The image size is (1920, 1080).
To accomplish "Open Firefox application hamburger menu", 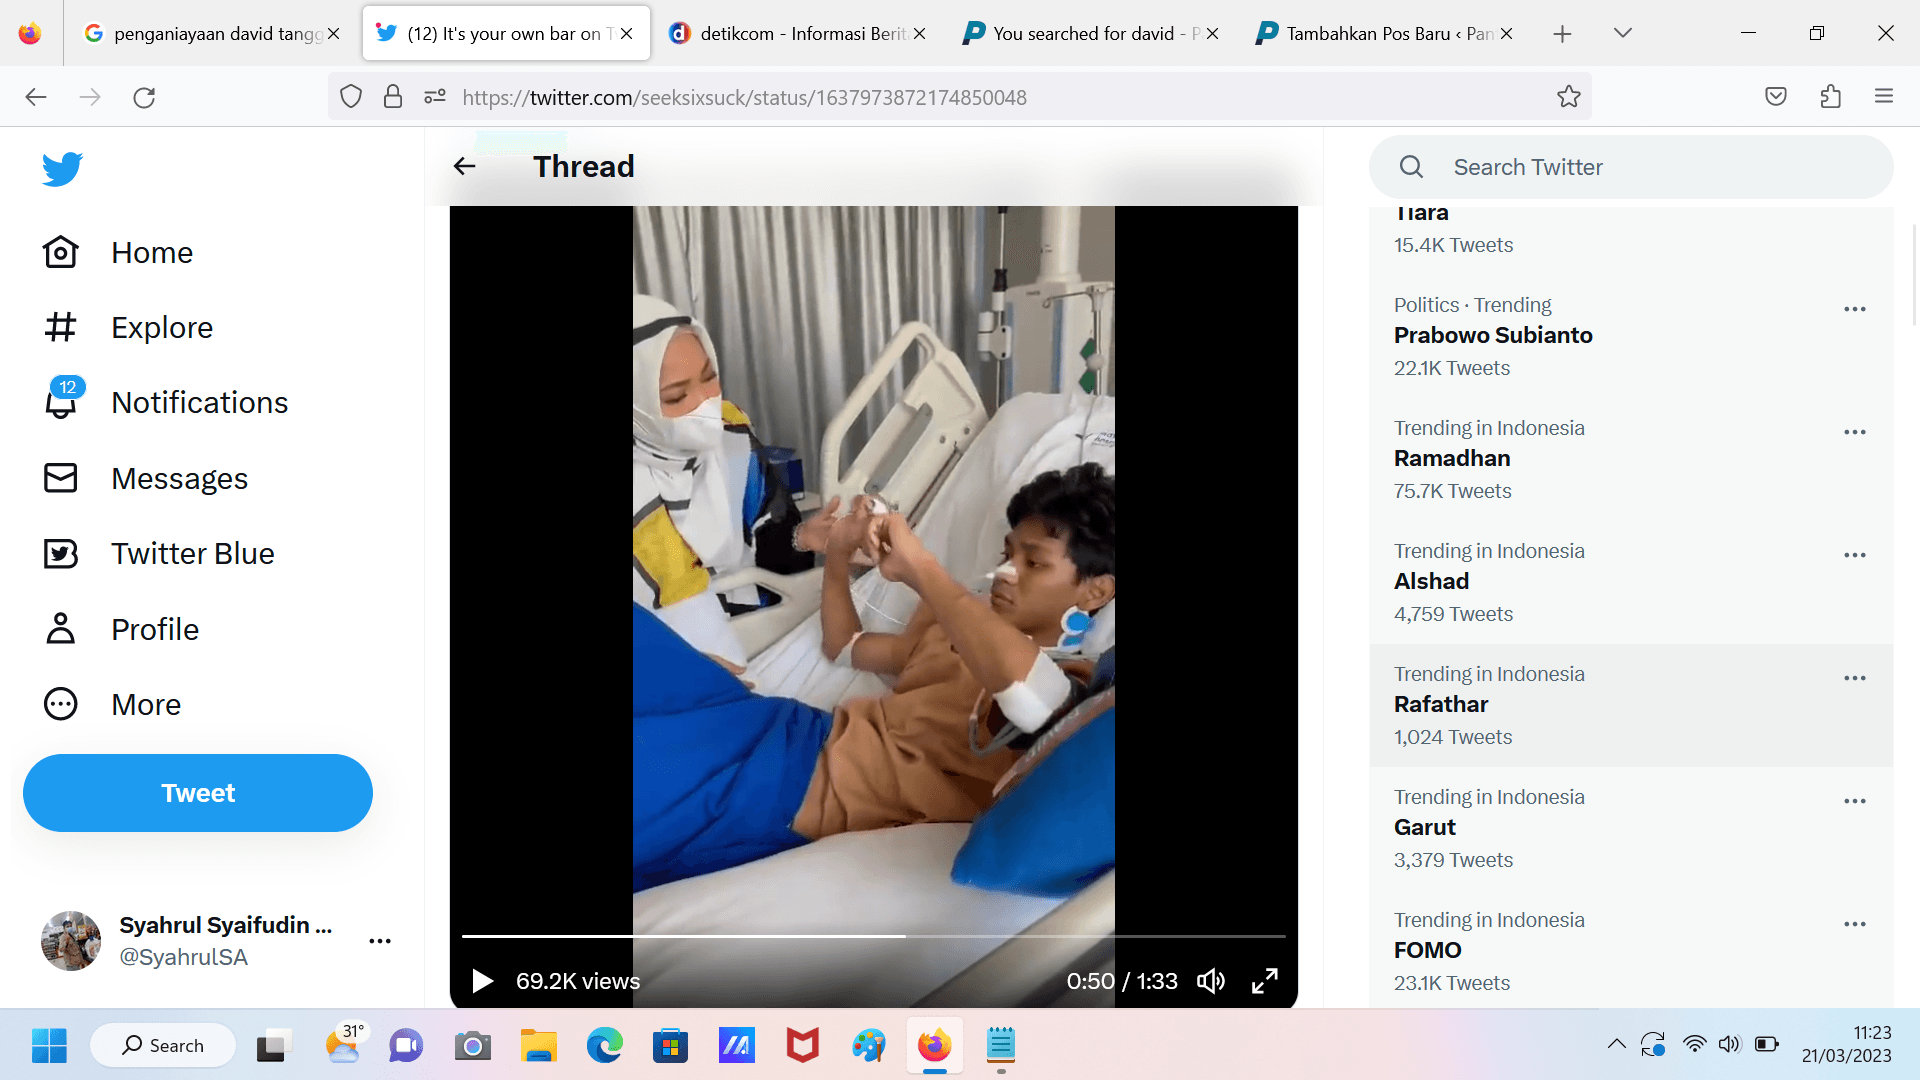I will (x=1884, y=97).
